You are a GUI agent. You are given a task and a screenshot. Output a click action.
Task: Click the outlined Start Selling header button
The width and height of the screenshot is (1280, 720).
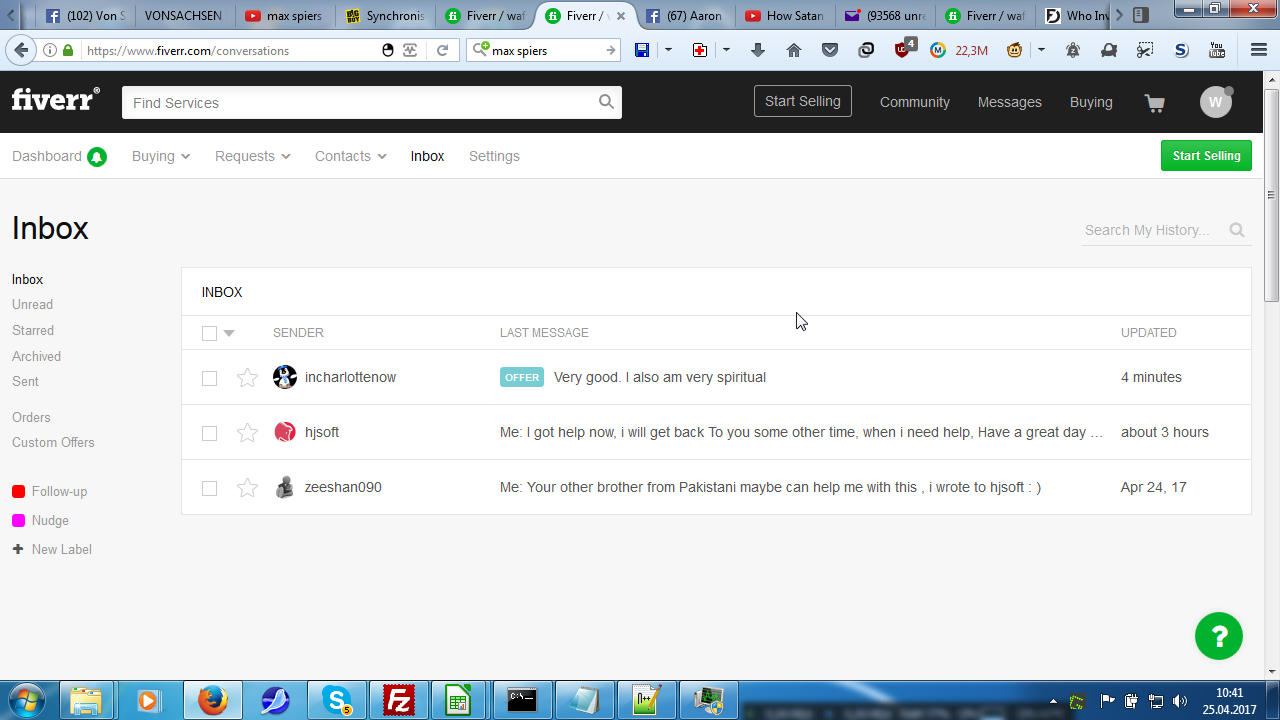803,101
